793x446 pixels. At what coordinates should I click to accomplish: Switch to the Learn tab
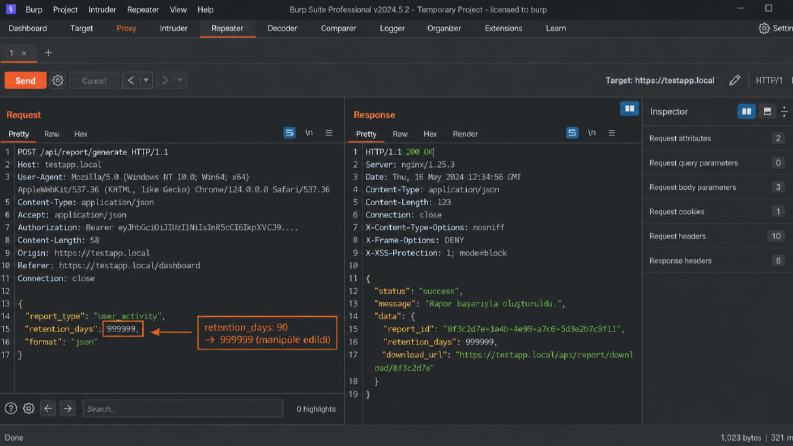[556, 28]
